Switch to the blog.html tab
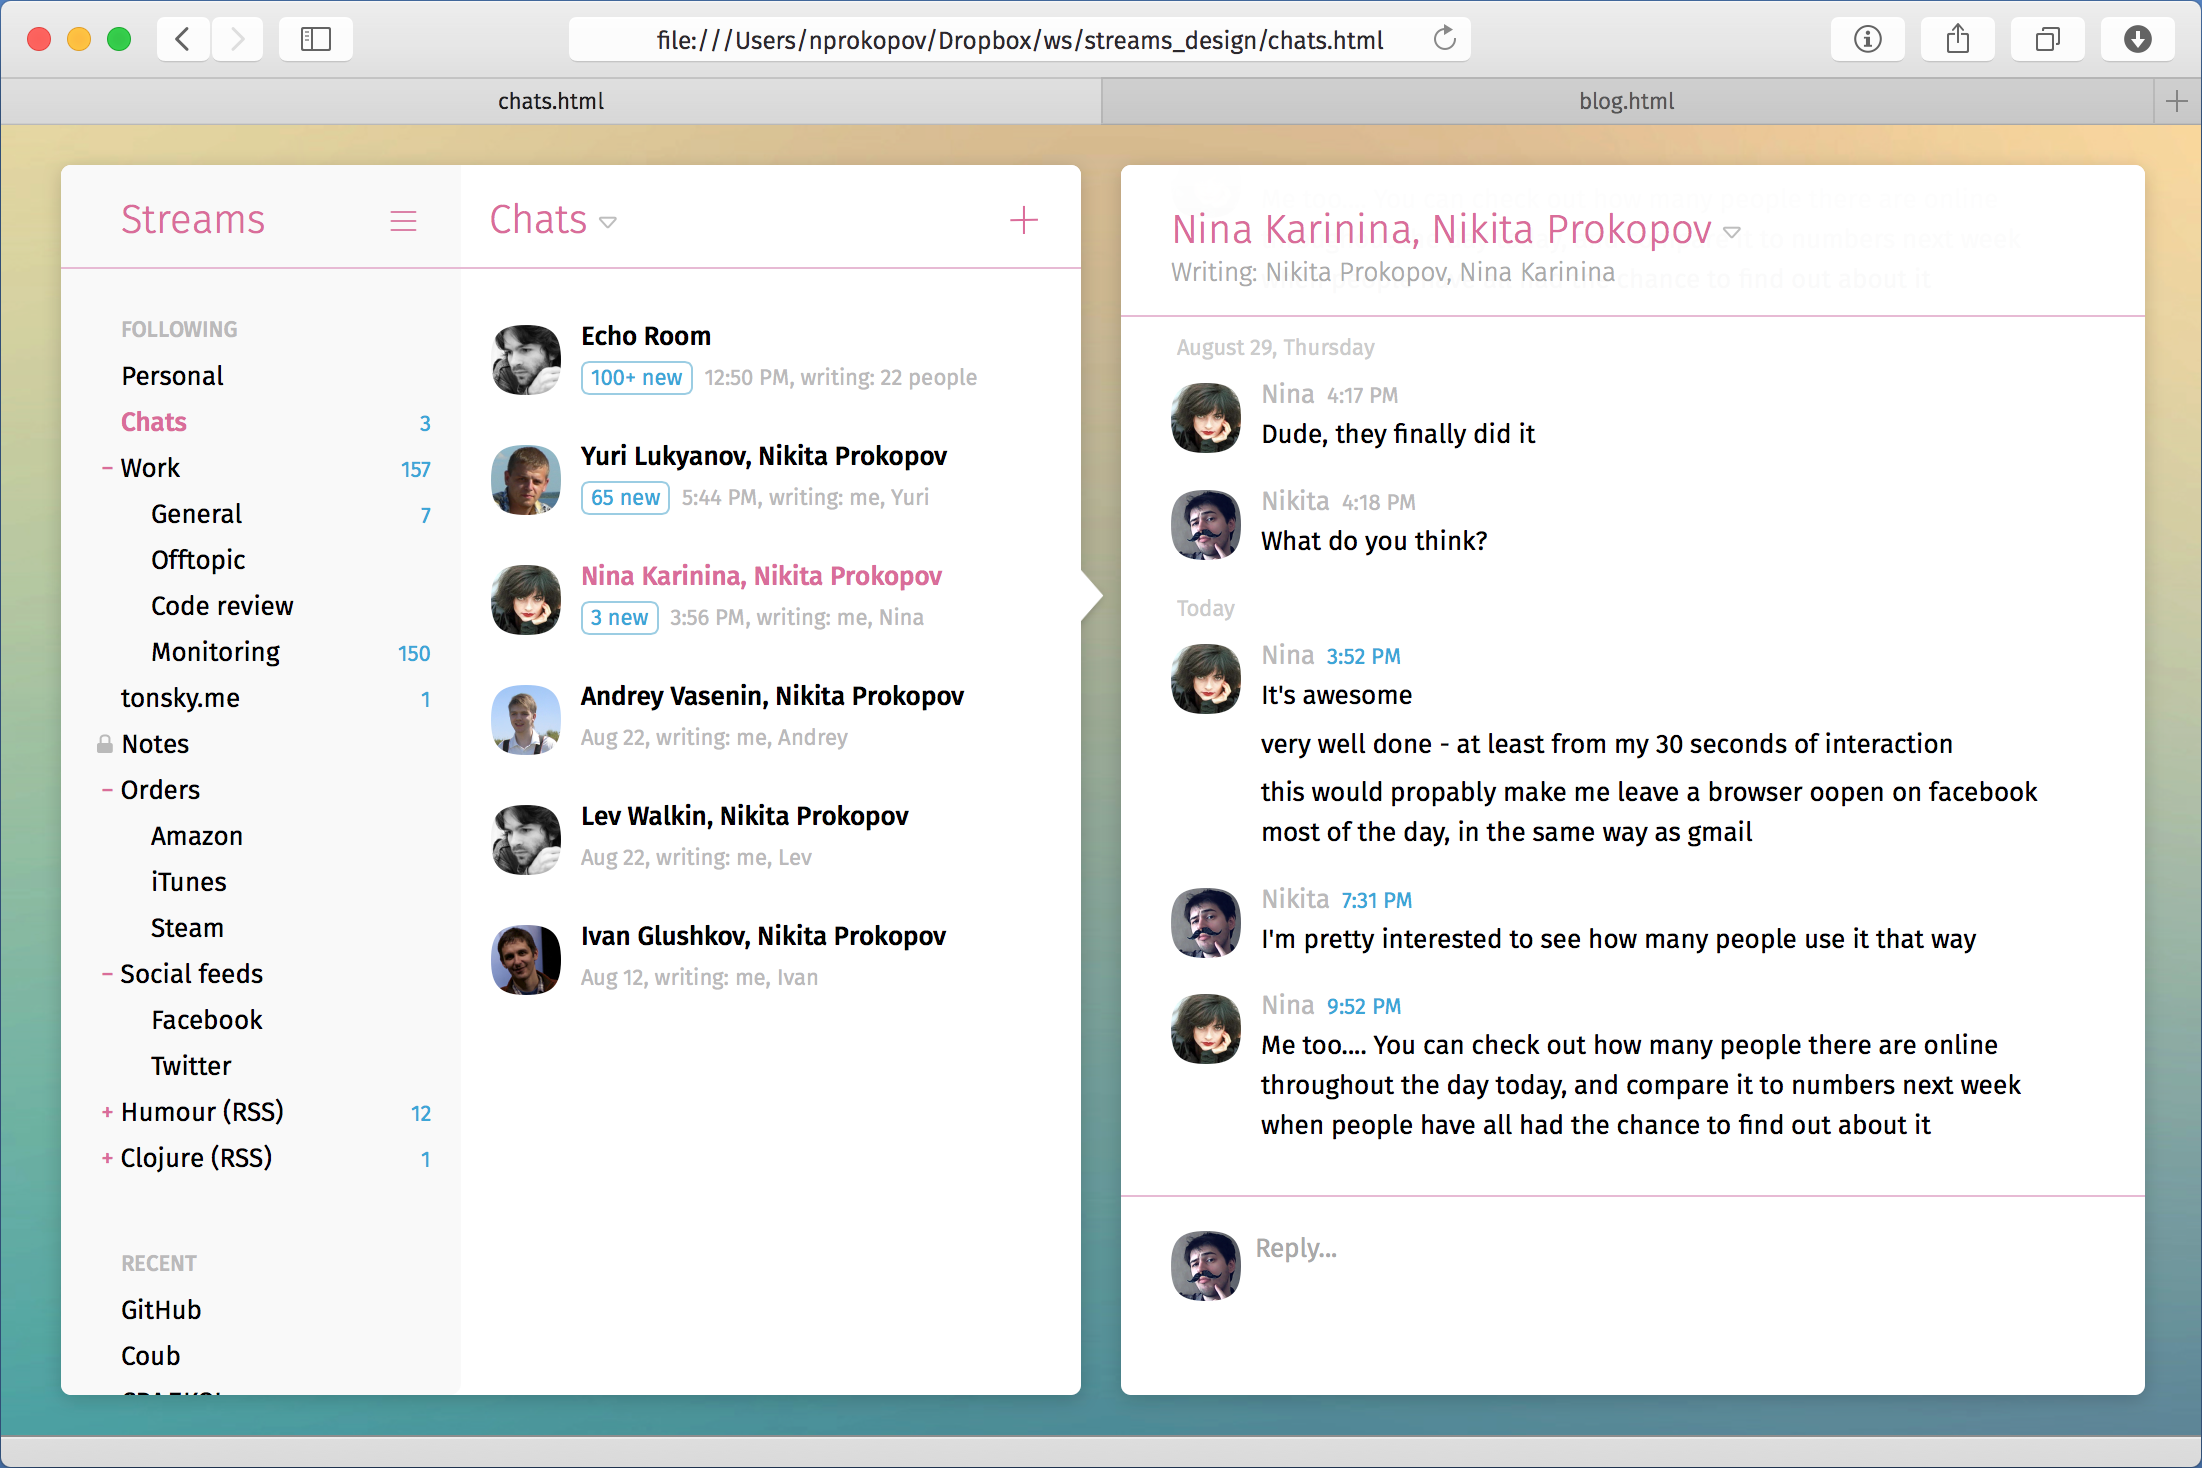 click(x=1626, y=101)
